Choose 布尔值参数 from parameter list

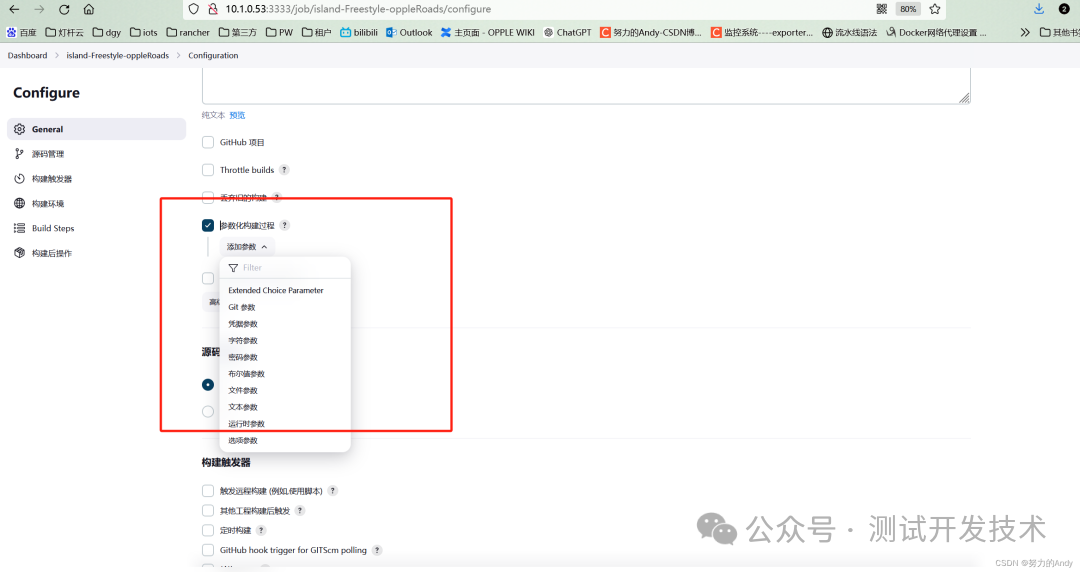(x=285, y=374)
